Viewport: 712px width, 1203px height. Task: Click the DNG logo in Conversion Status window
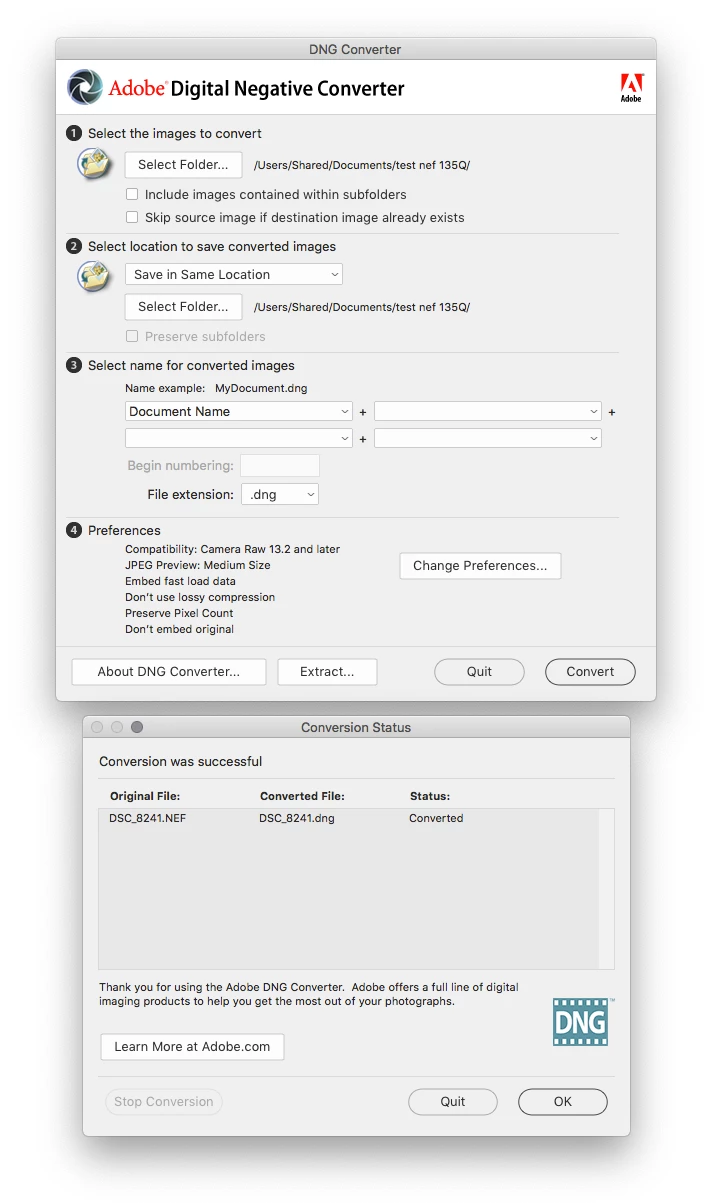581,1021
